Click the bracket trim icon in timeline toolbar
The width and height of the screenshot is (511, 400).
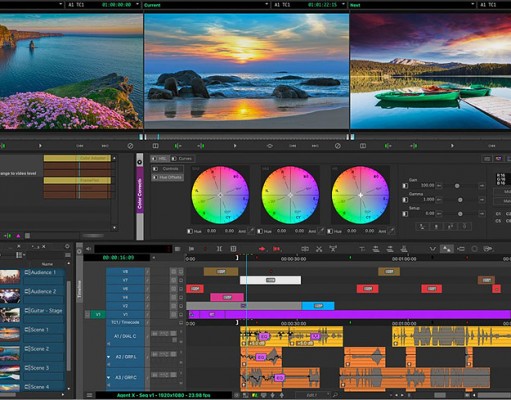[x=219, y=249]
